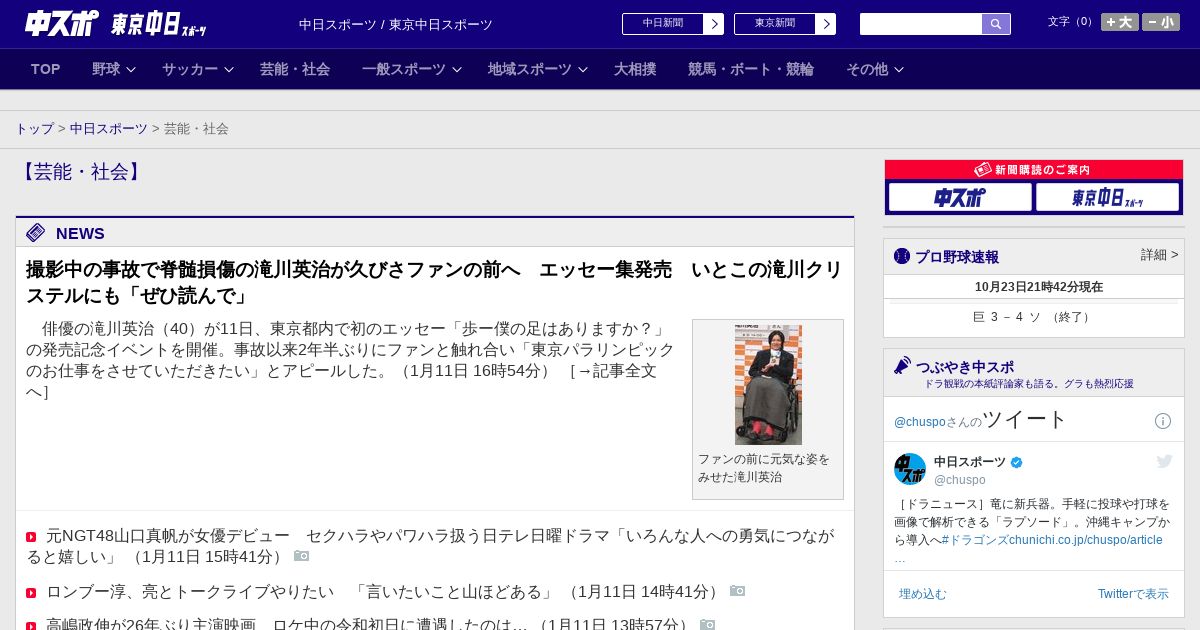The width and height of the screenshot is (1200, 630).
Task: Select 大相撲 in navigation bar
Action: click(x=635, y=69)
